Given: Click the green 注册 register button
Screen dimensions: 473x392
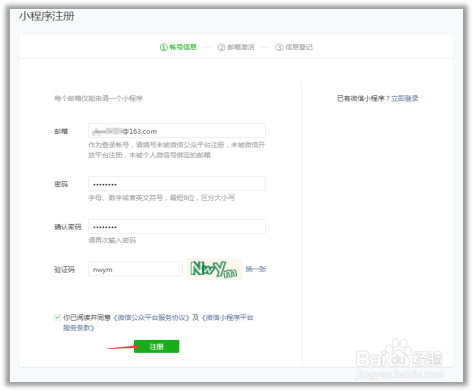Looking at the screenshot, I should click(x=156, y=346).
